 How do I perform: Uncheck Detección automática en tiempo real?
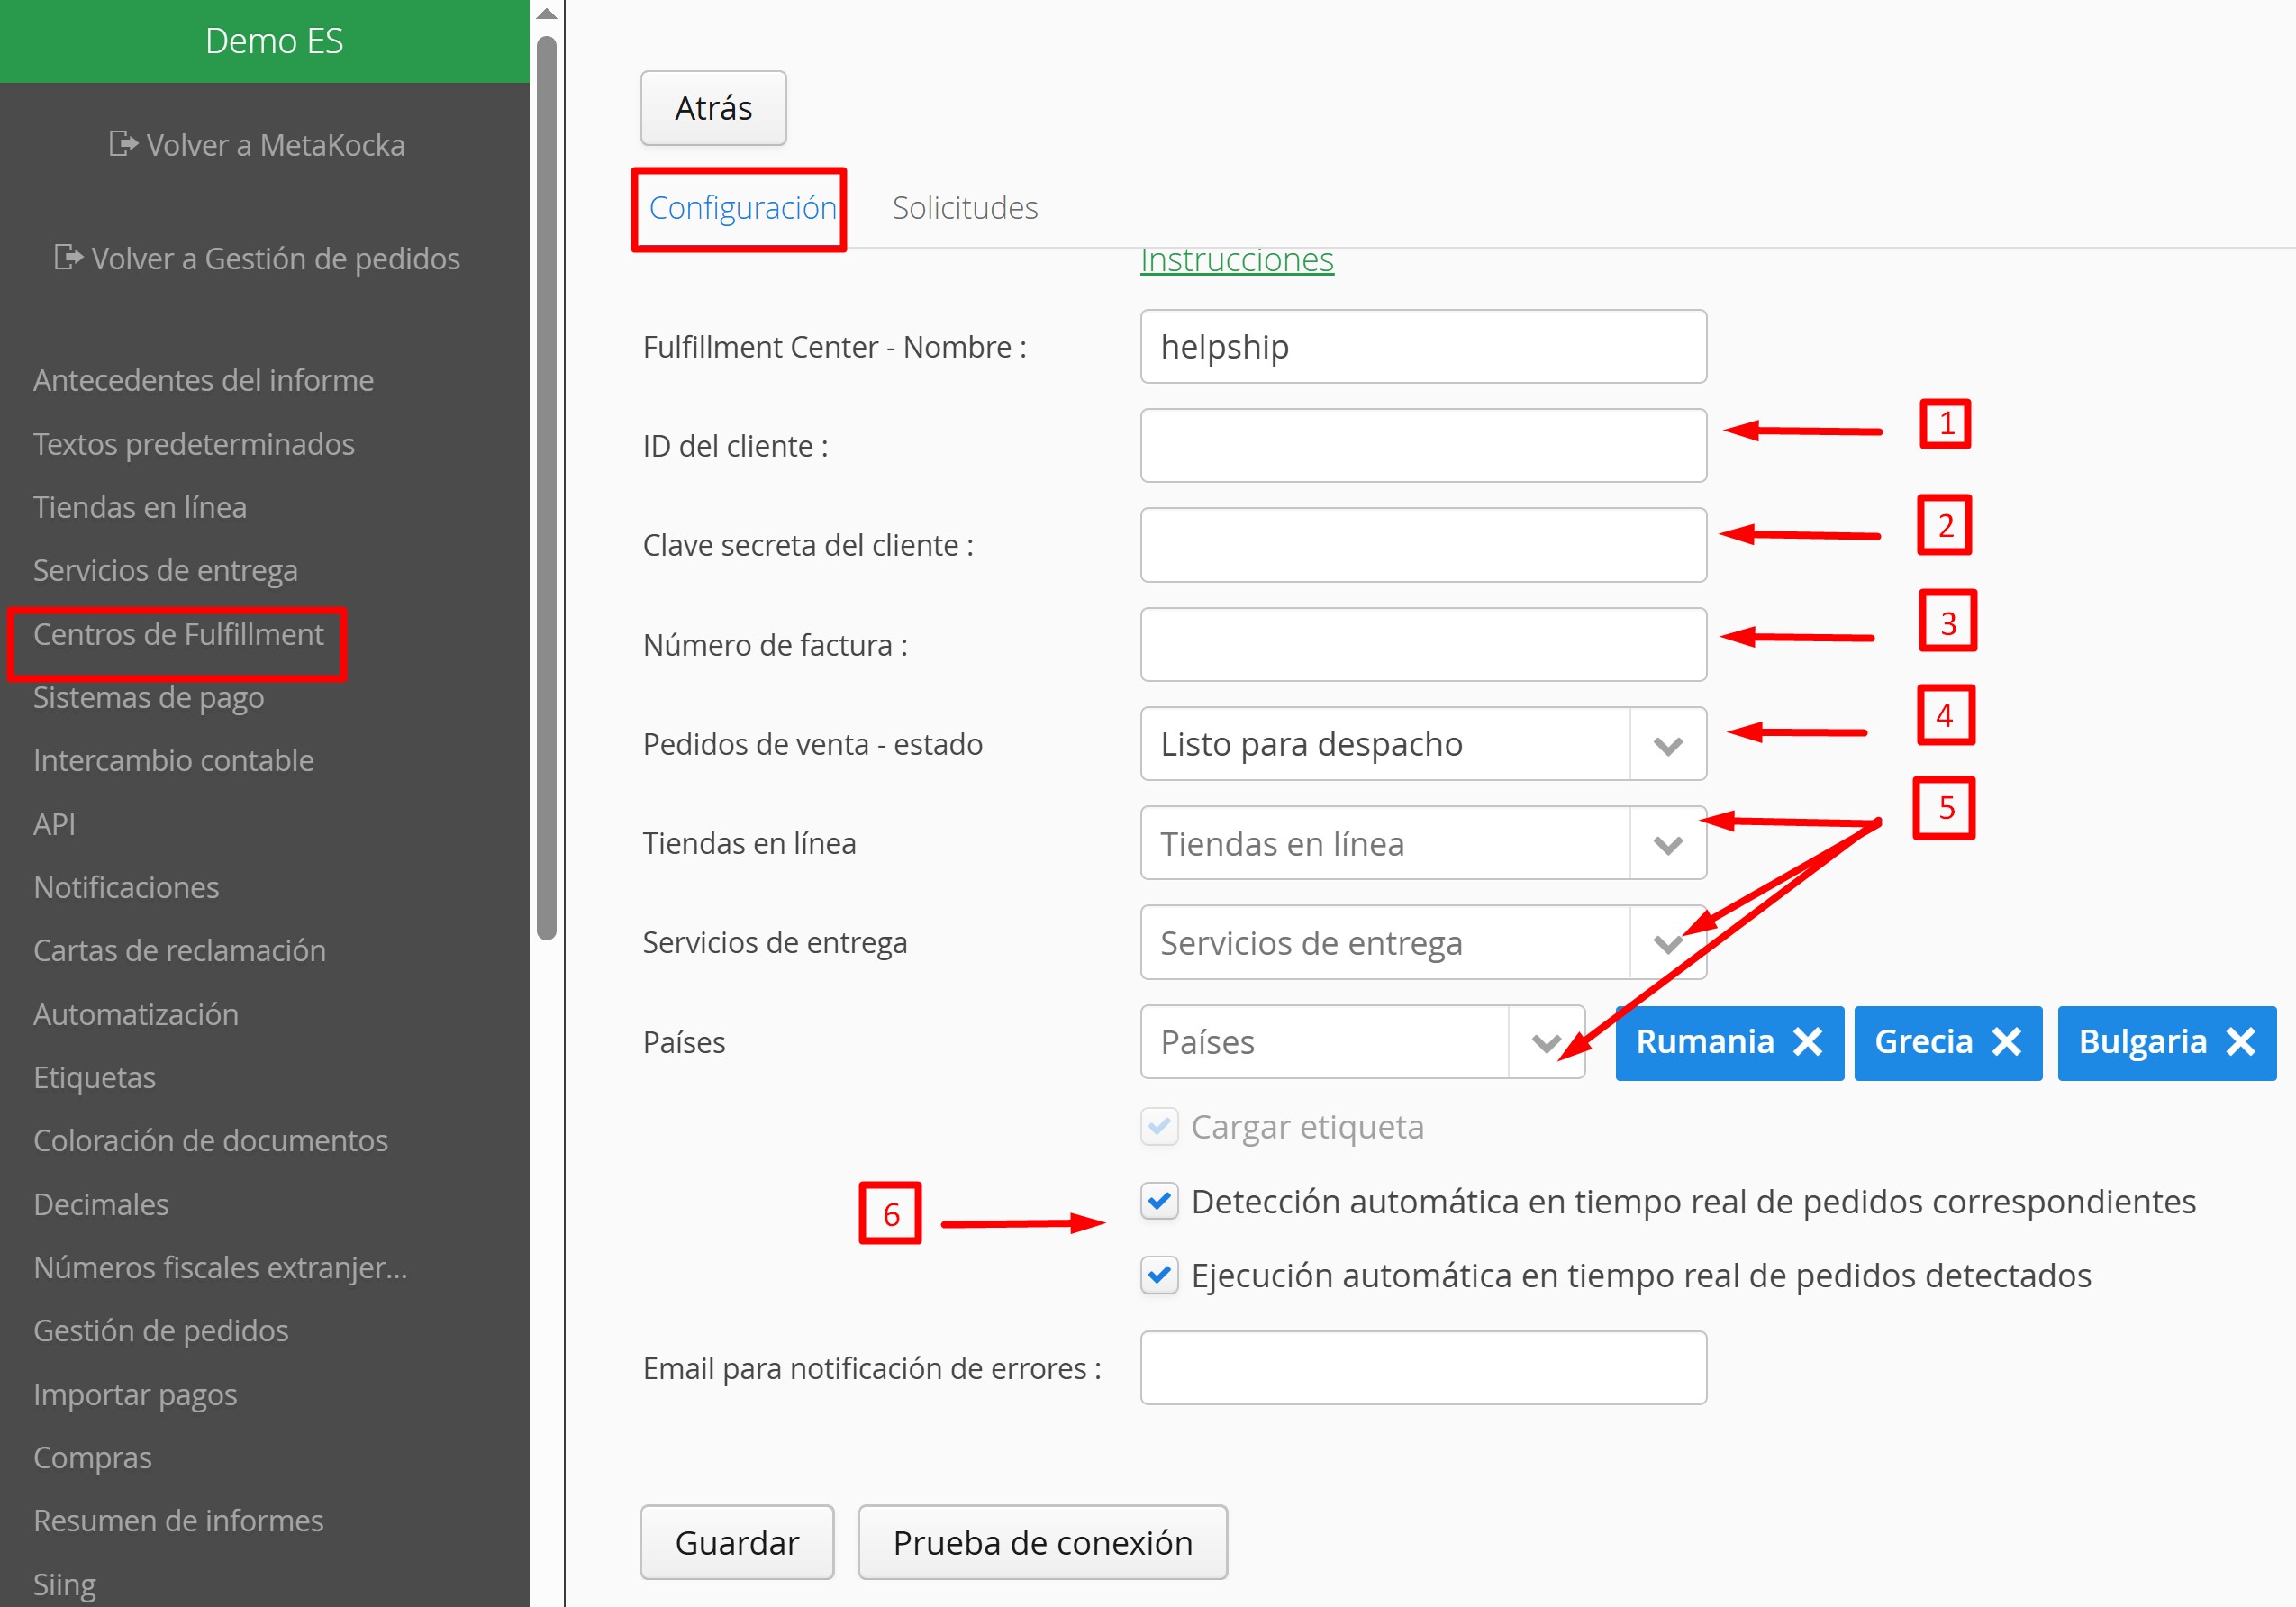[1160, 1201]
